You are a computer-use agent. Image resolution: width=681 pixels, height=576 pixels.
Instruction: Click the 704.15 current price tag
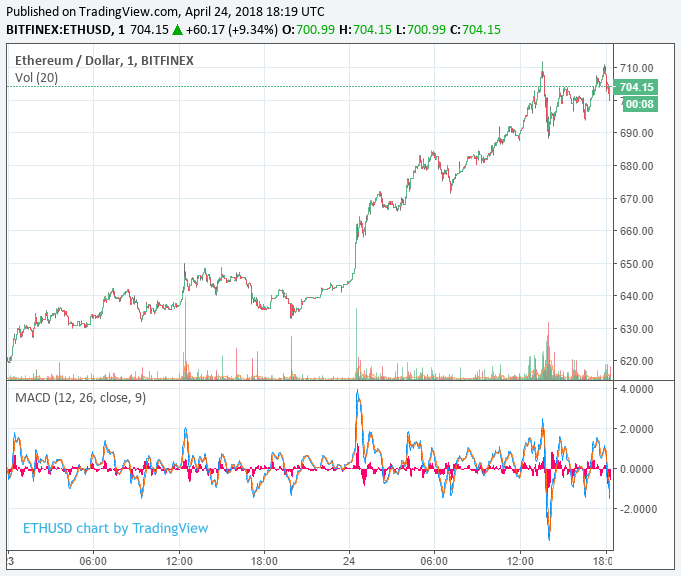click(636, 87)
